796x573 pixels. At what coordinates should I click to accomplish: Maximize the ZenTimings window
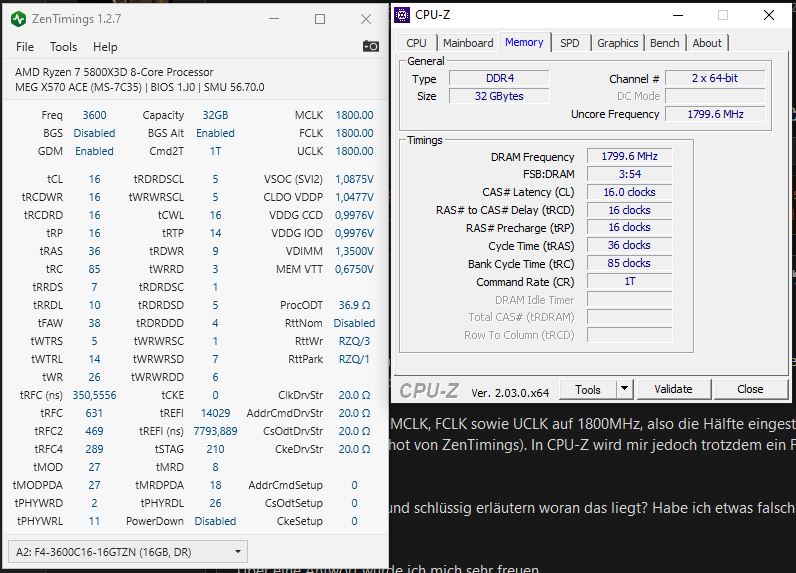320,19
